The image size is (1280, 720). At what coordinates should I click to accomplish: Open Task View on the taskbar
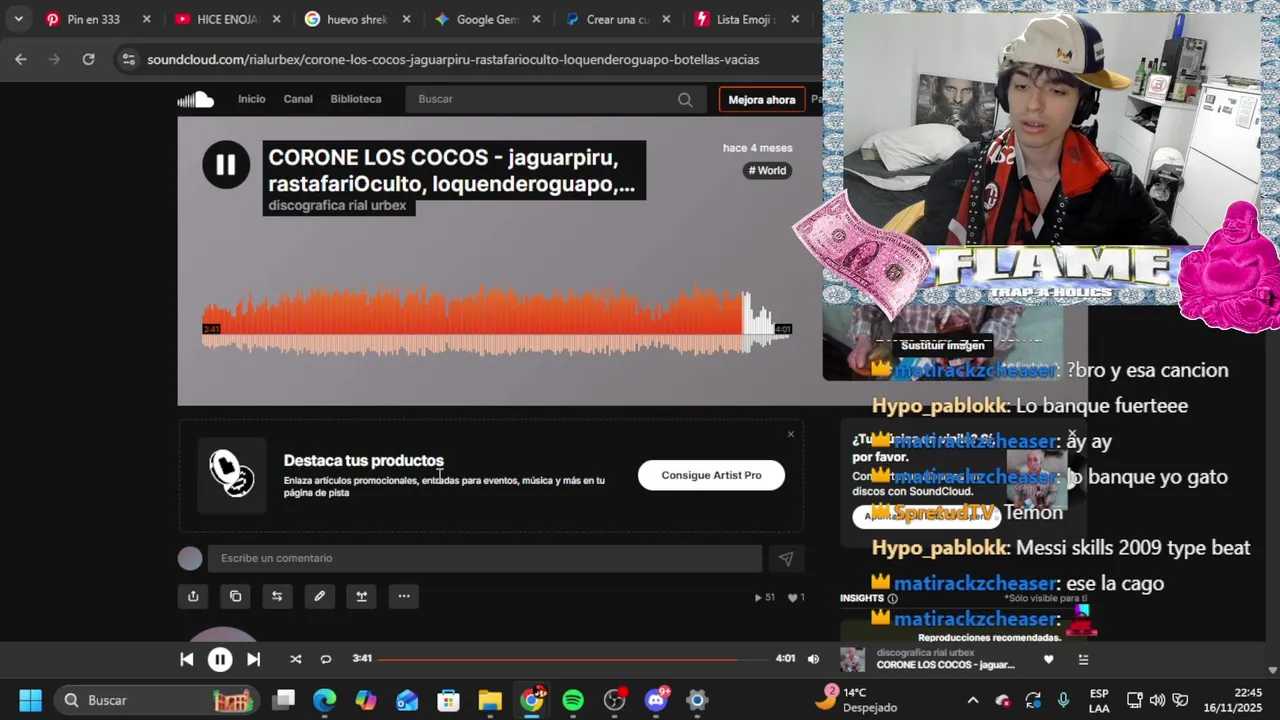(284, 700)
